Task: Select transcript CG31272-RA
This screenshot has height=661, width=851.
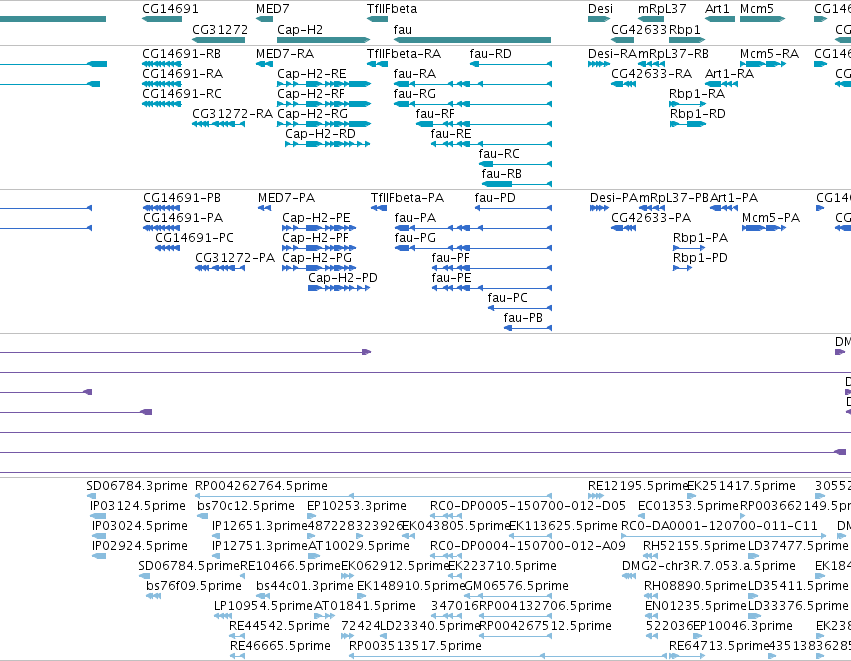Action: (219, 124)
